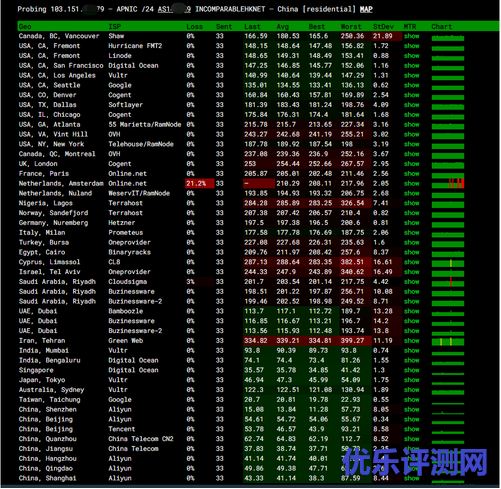Viewport: 501px width, 489px height.
Task: Show MTR for Singapore Digital Ocean
Action: click(411, 370)
